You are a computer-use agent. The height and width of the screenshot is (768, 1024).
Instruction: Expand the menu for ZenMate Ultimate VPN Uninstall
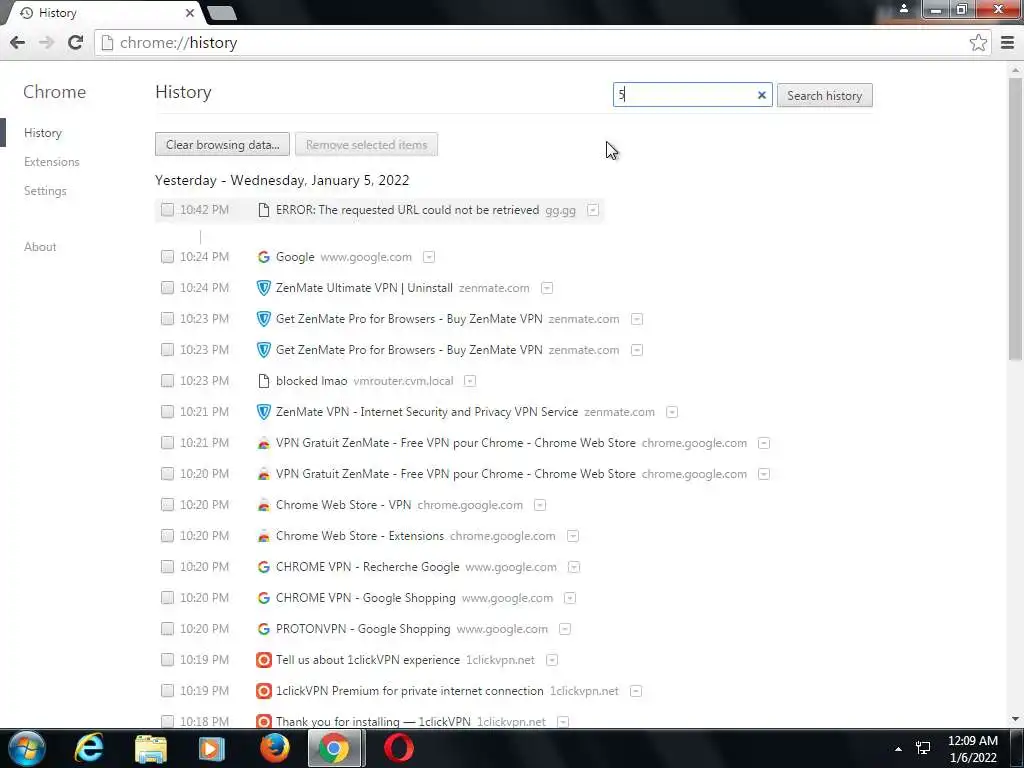(547, 288)
